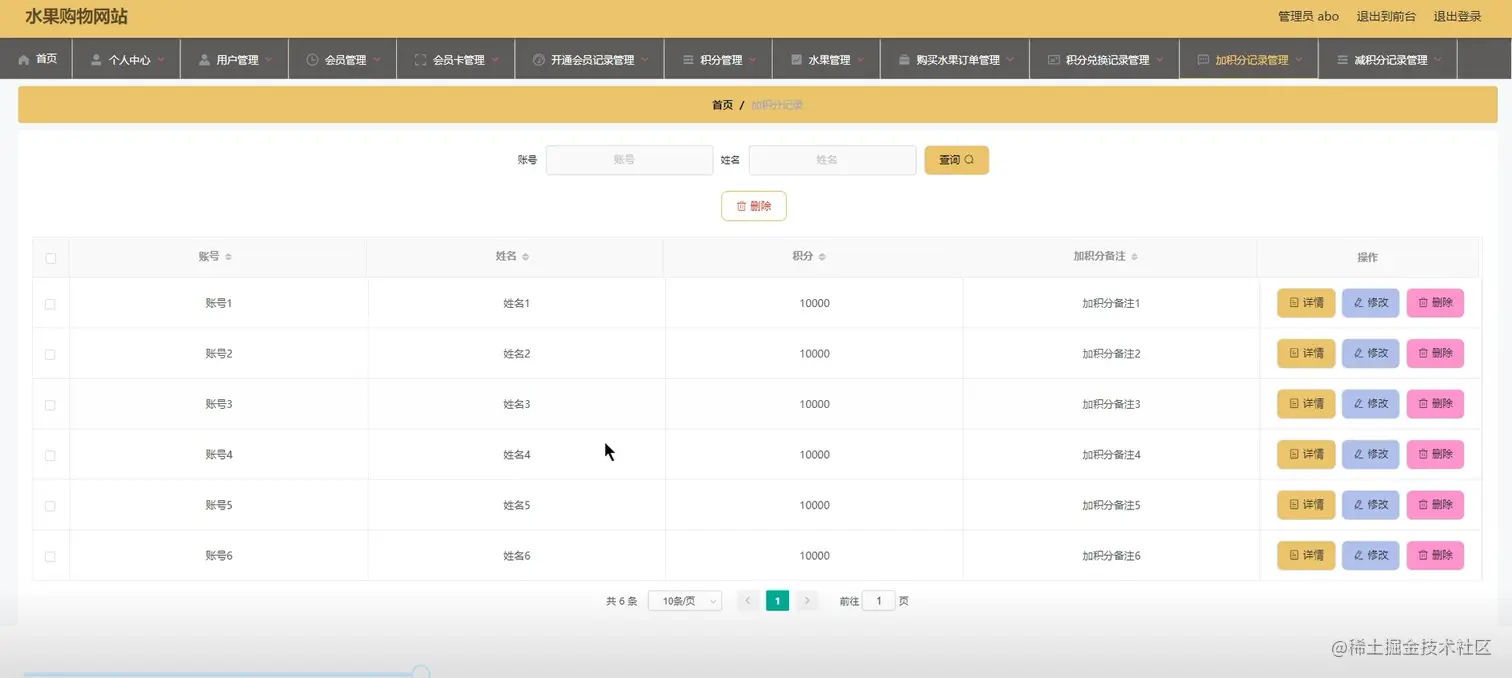Click the icon beside 积分兑换记录管理
This screenshot has width=1512, height=678.
click(x=1053, y=60)
